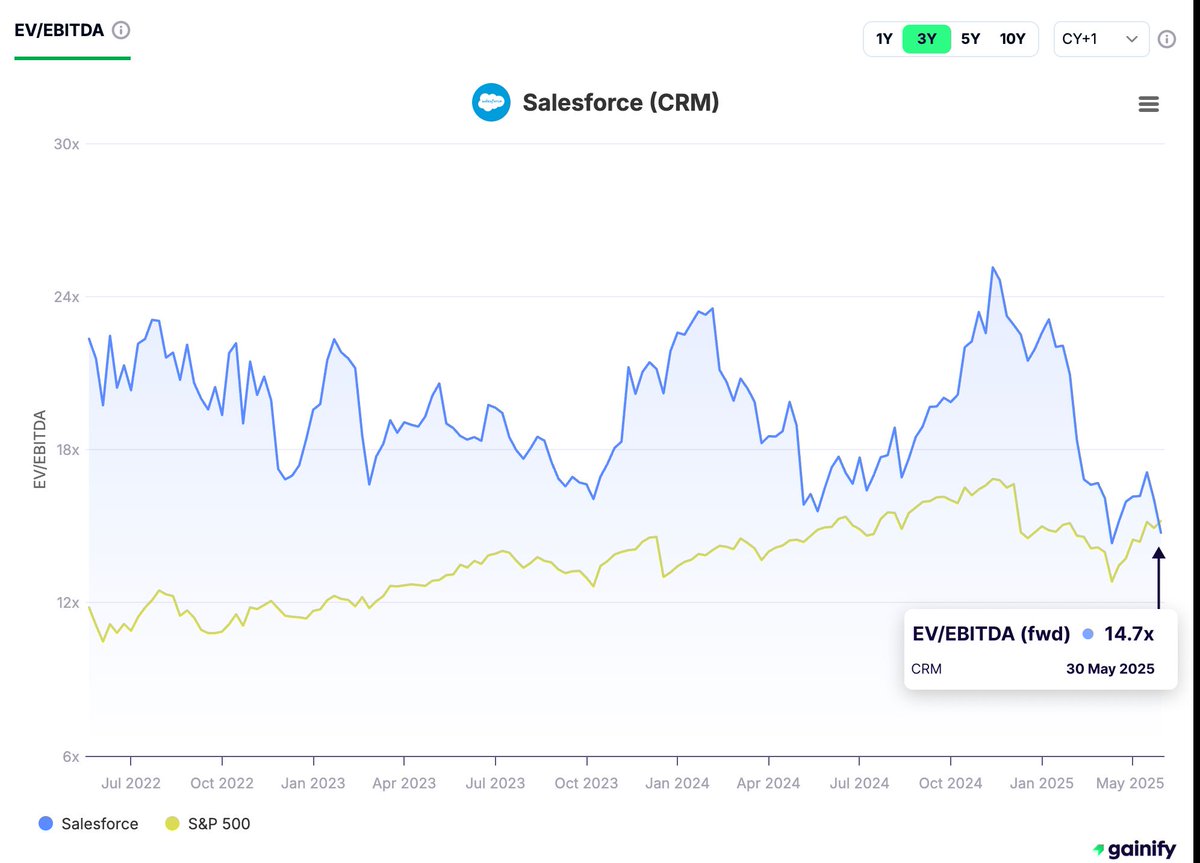Click the Oct 2023 x-axis label
Viewport: 1200px width, 863px height.
(586, 783)
